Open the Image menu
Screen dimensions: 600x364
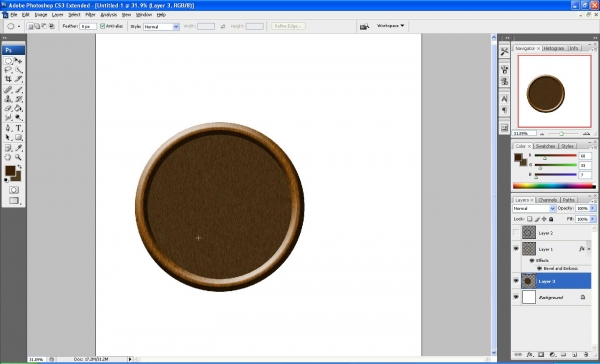pyautogui.click(x=41, y=15)
